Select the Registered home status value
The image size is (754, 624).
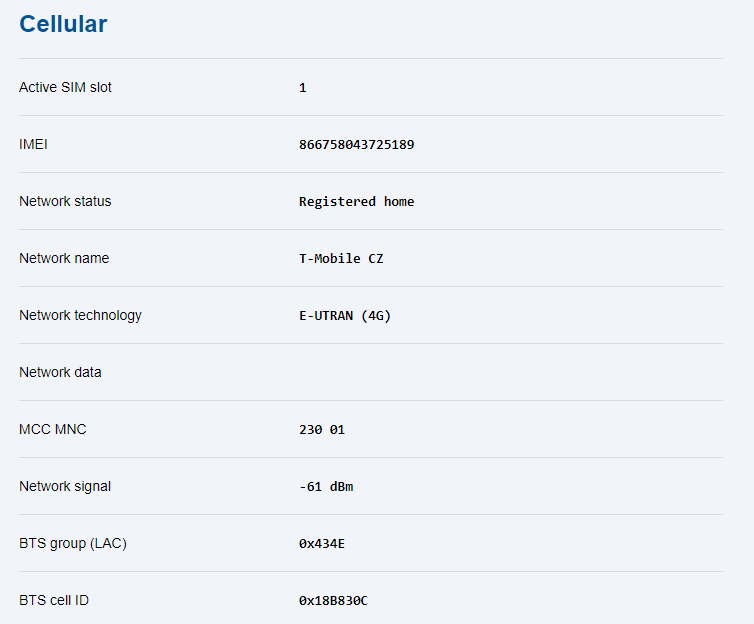[356, 202]
